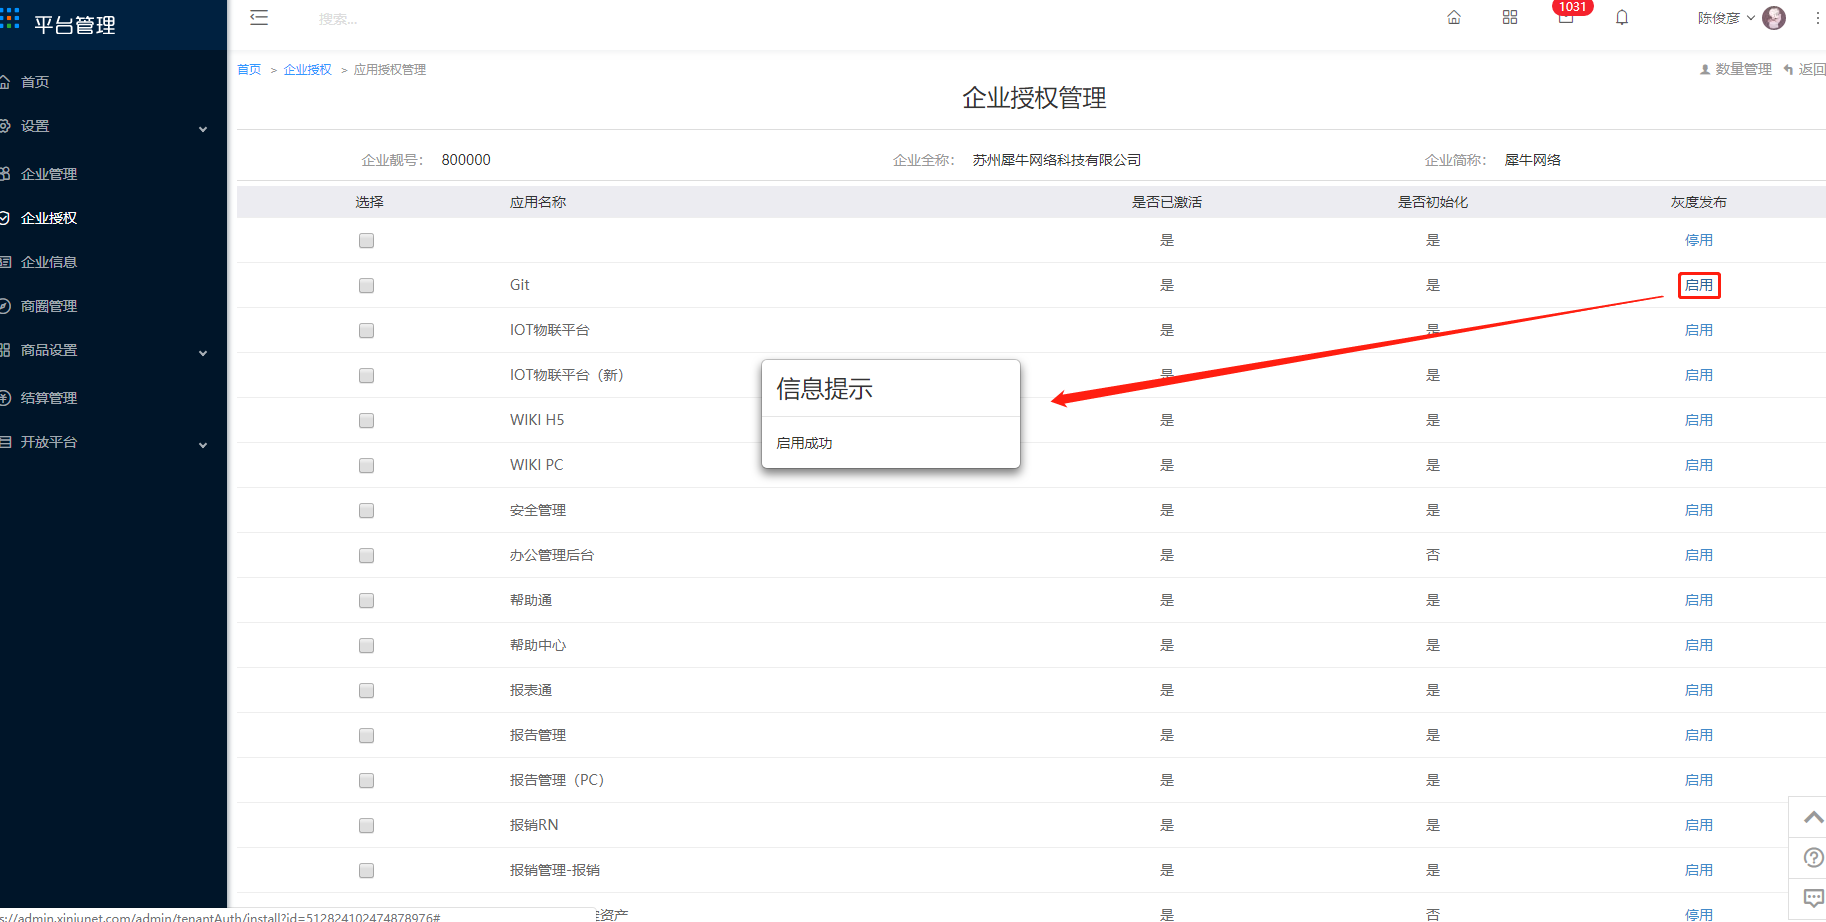Tick checkbox for 帮助通 row

(x=367, y=601)
